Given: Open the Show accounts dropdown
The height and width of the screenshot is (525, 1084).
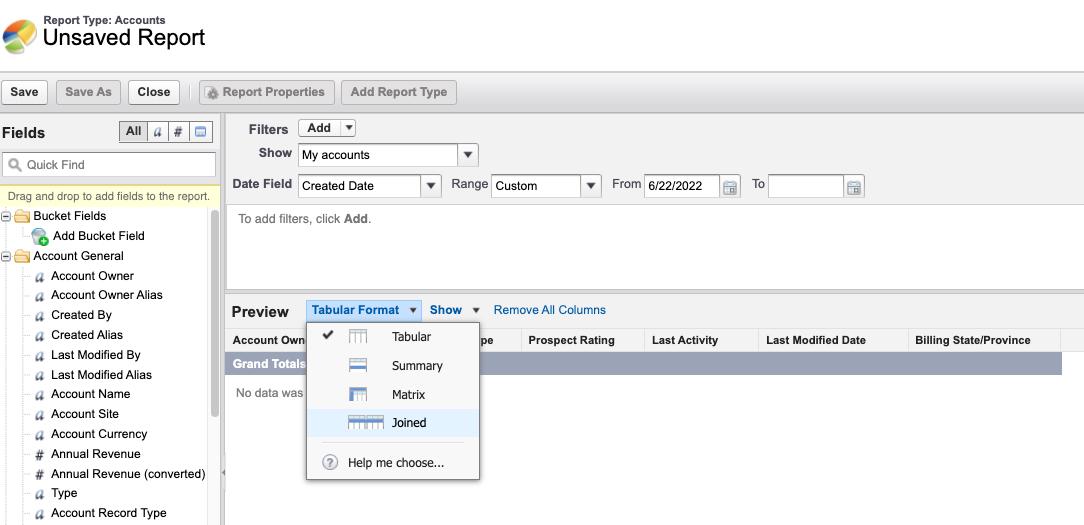Looking at the screenshot, I should point(467,155).
